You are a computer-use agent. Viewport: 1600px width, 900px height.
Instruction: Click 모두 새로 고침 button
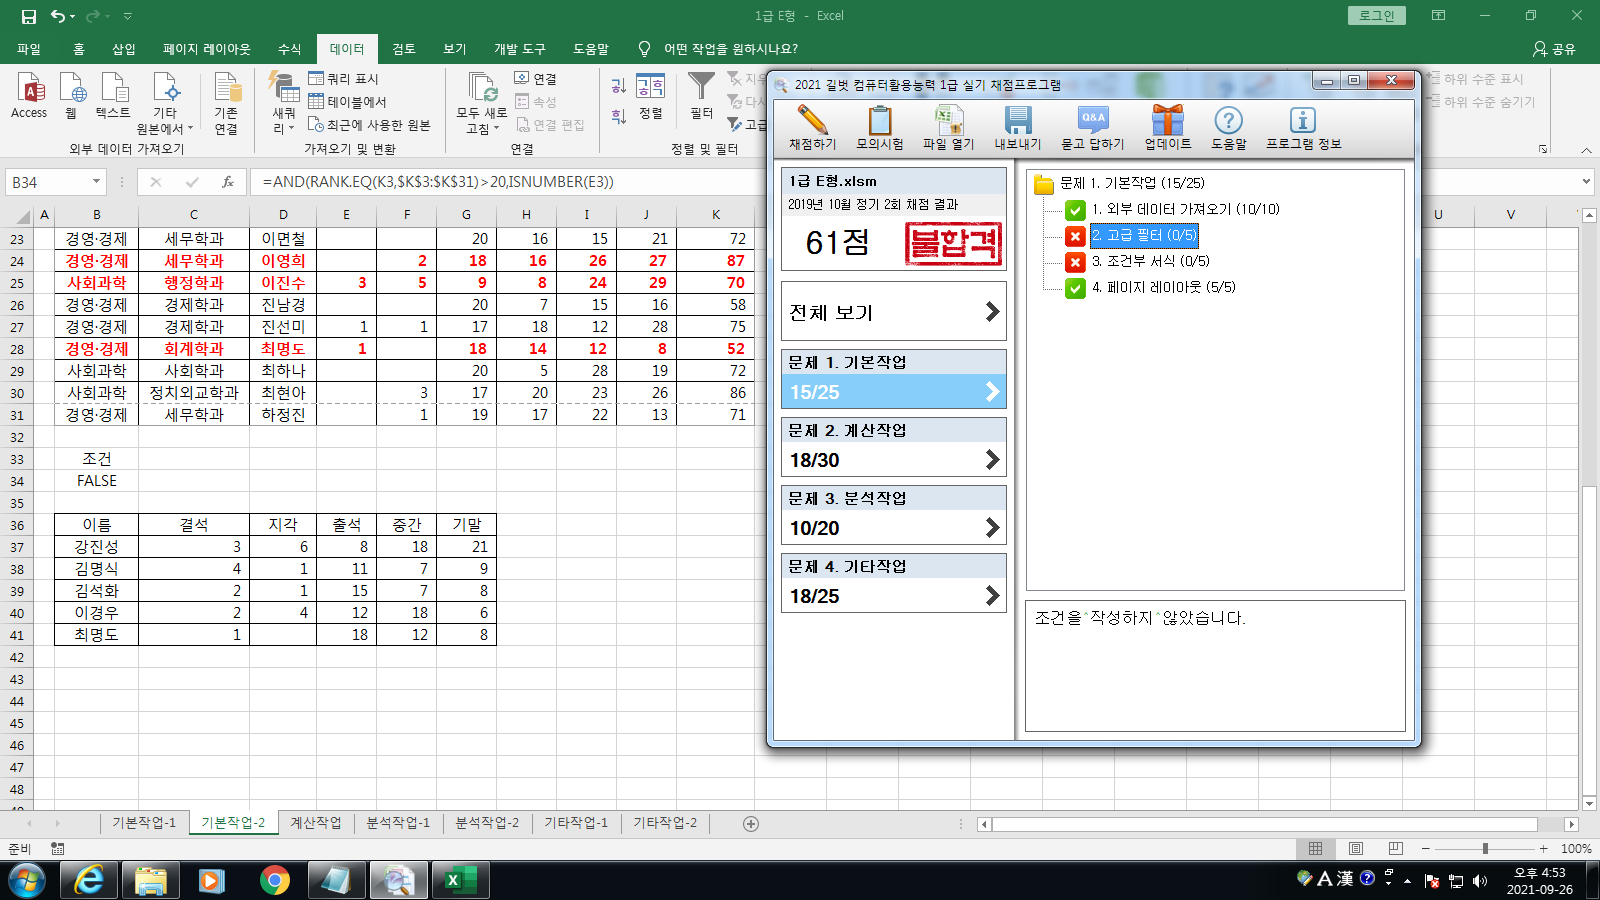click(482, 100)
